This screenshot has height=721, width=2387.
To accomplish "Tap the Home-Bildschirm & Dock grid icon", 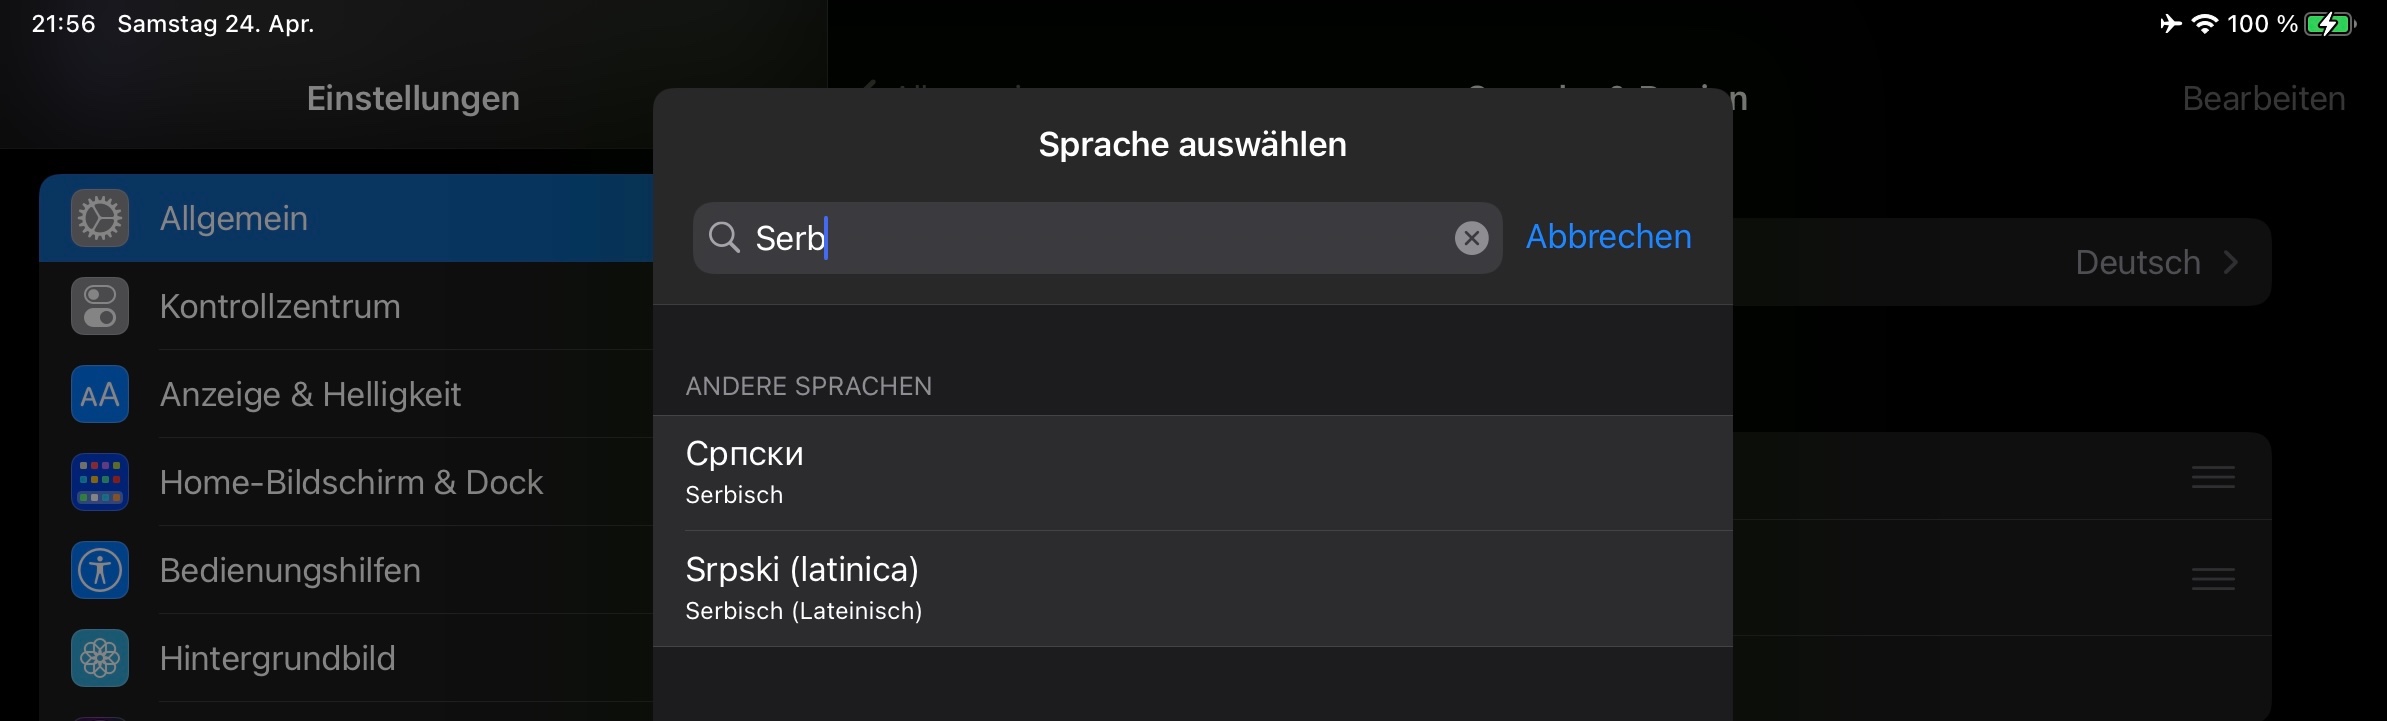I will point(100,482).
